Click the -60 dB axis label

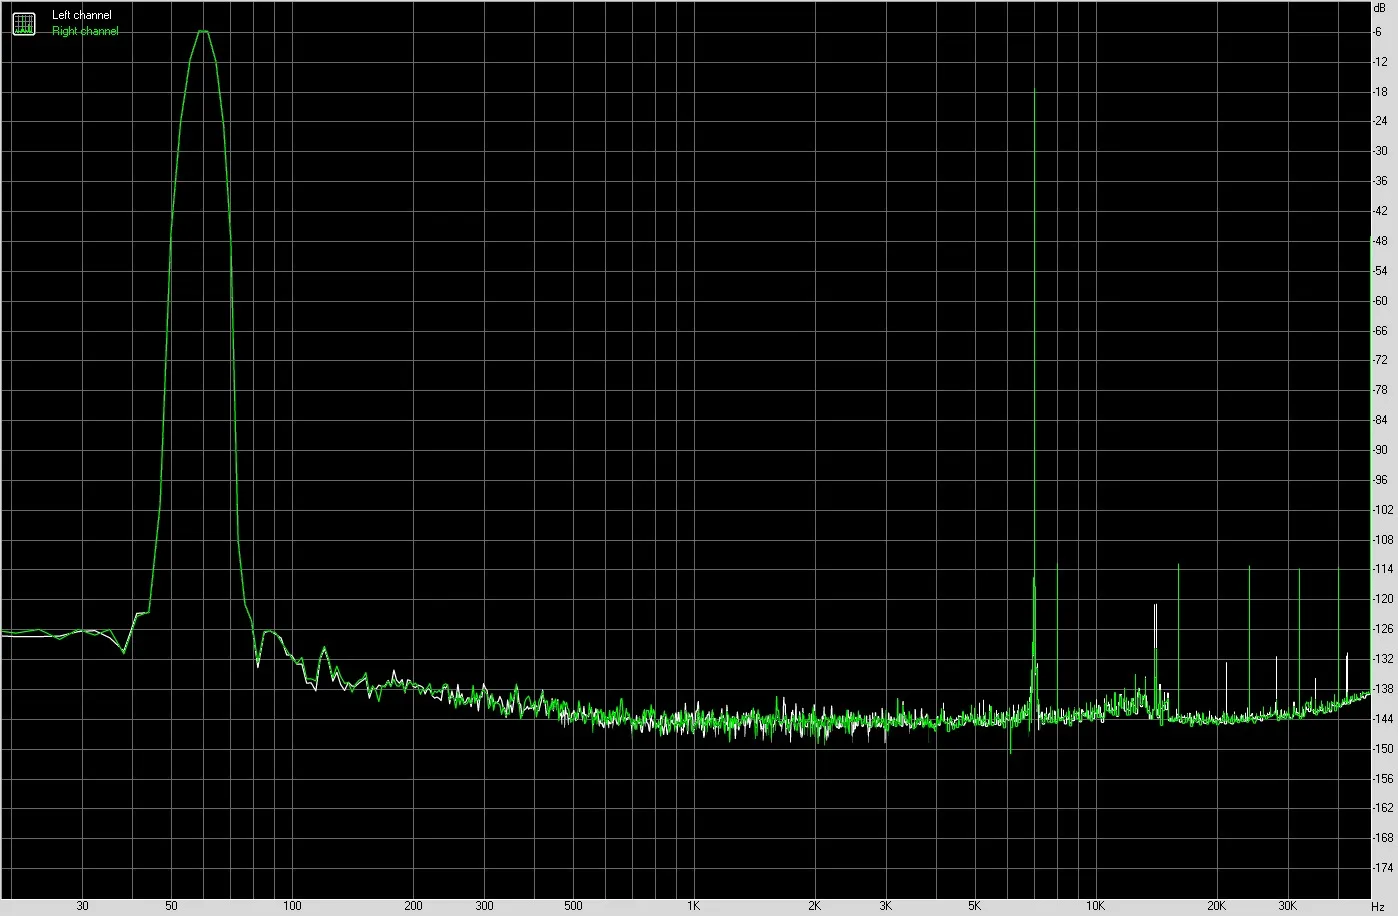click(1380, 301)
